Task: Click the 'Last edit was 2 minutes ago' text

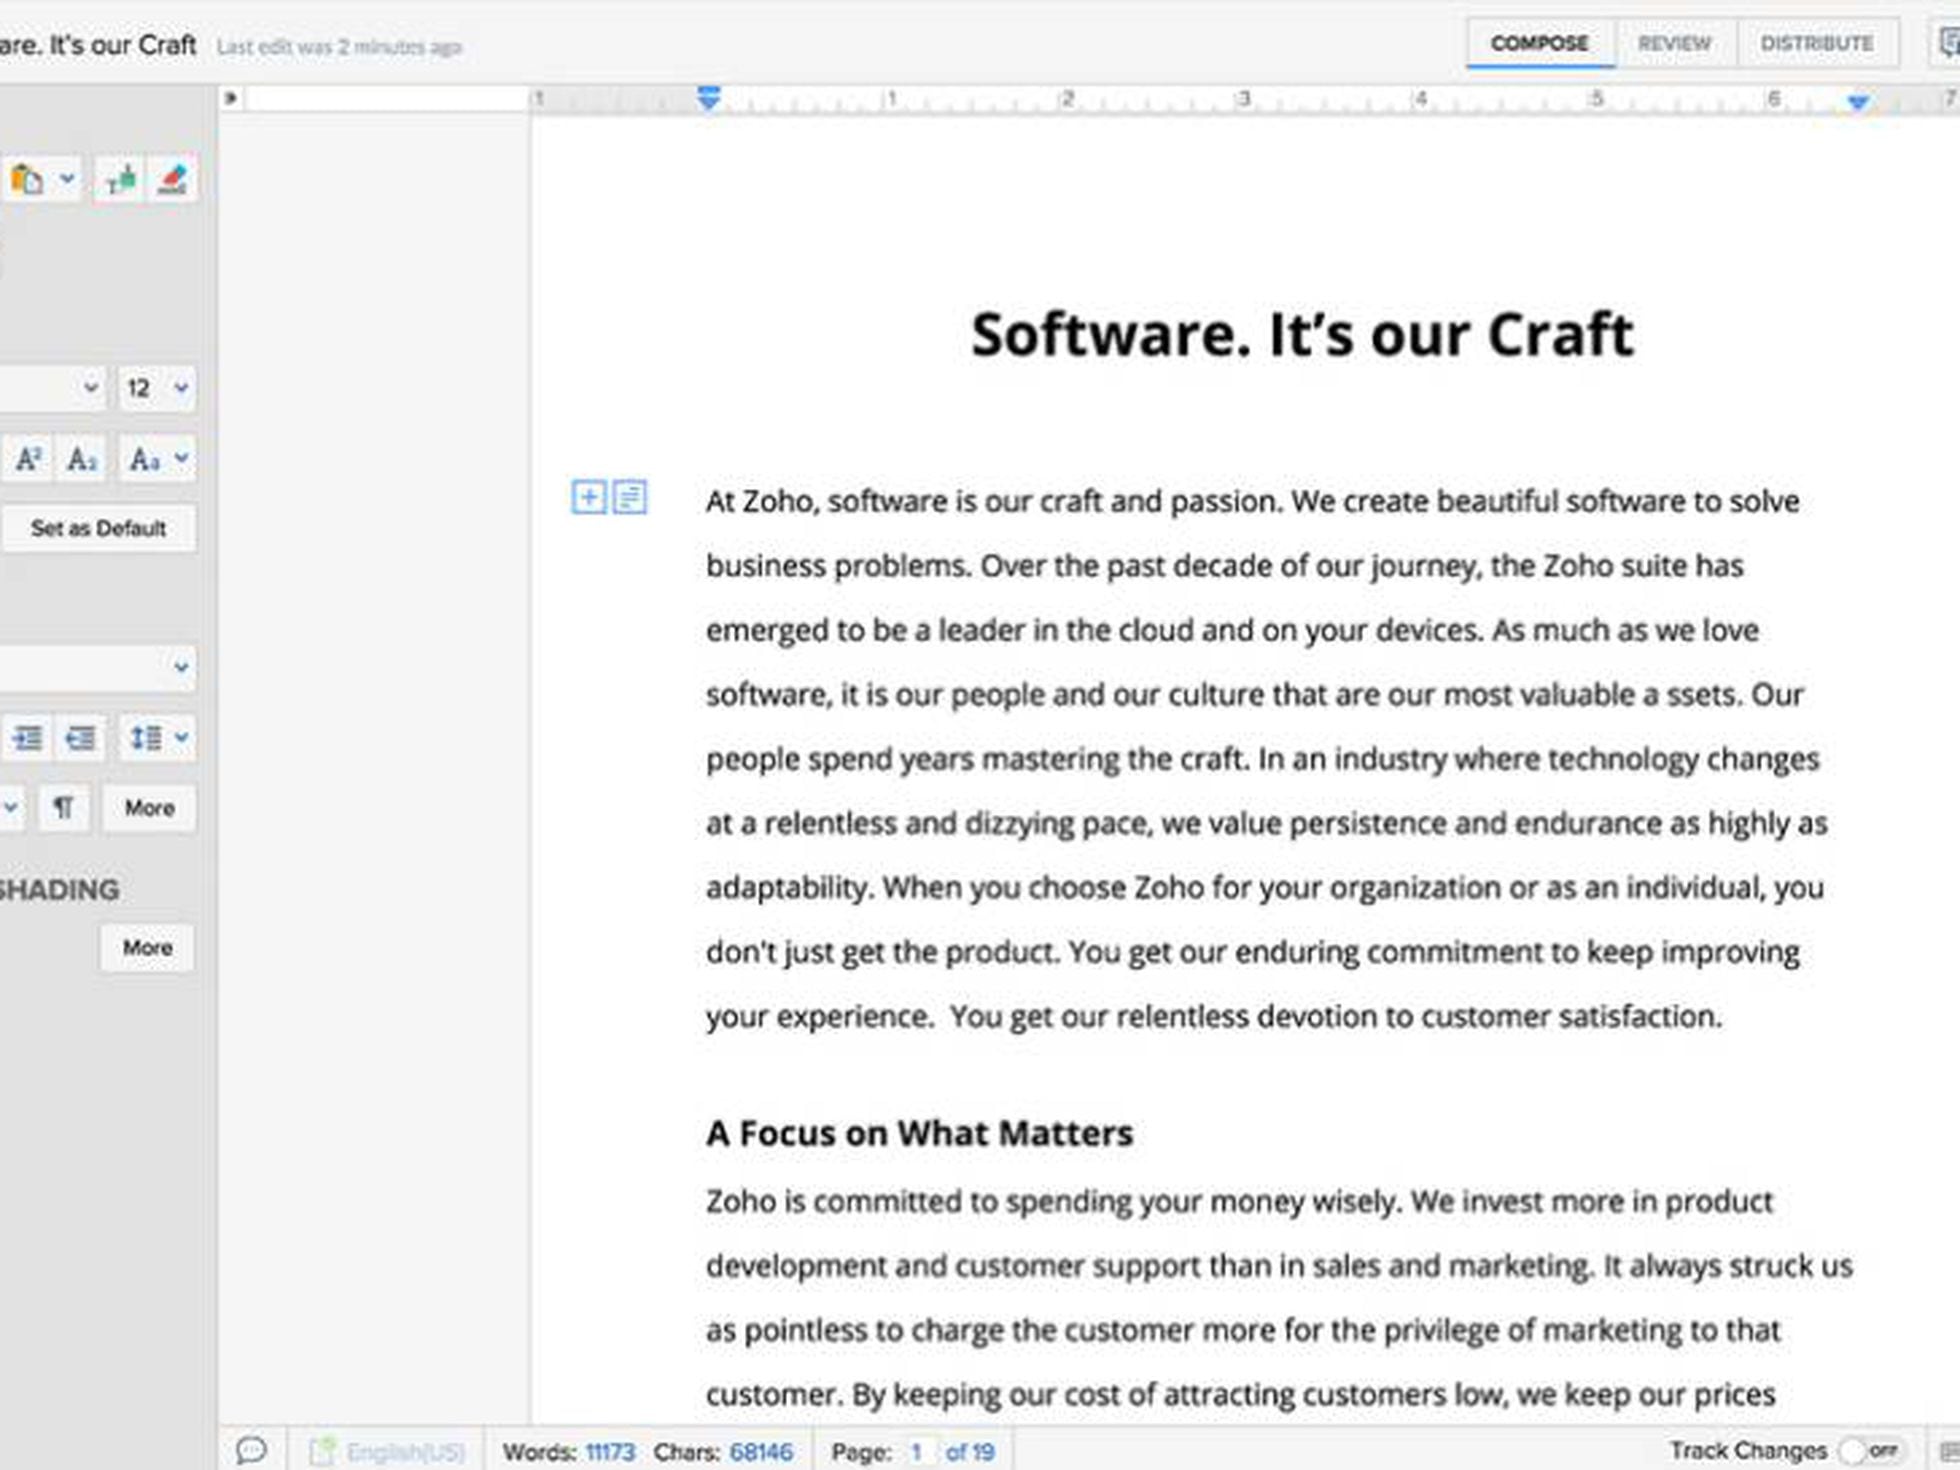Action: click(x=339, y=47)
